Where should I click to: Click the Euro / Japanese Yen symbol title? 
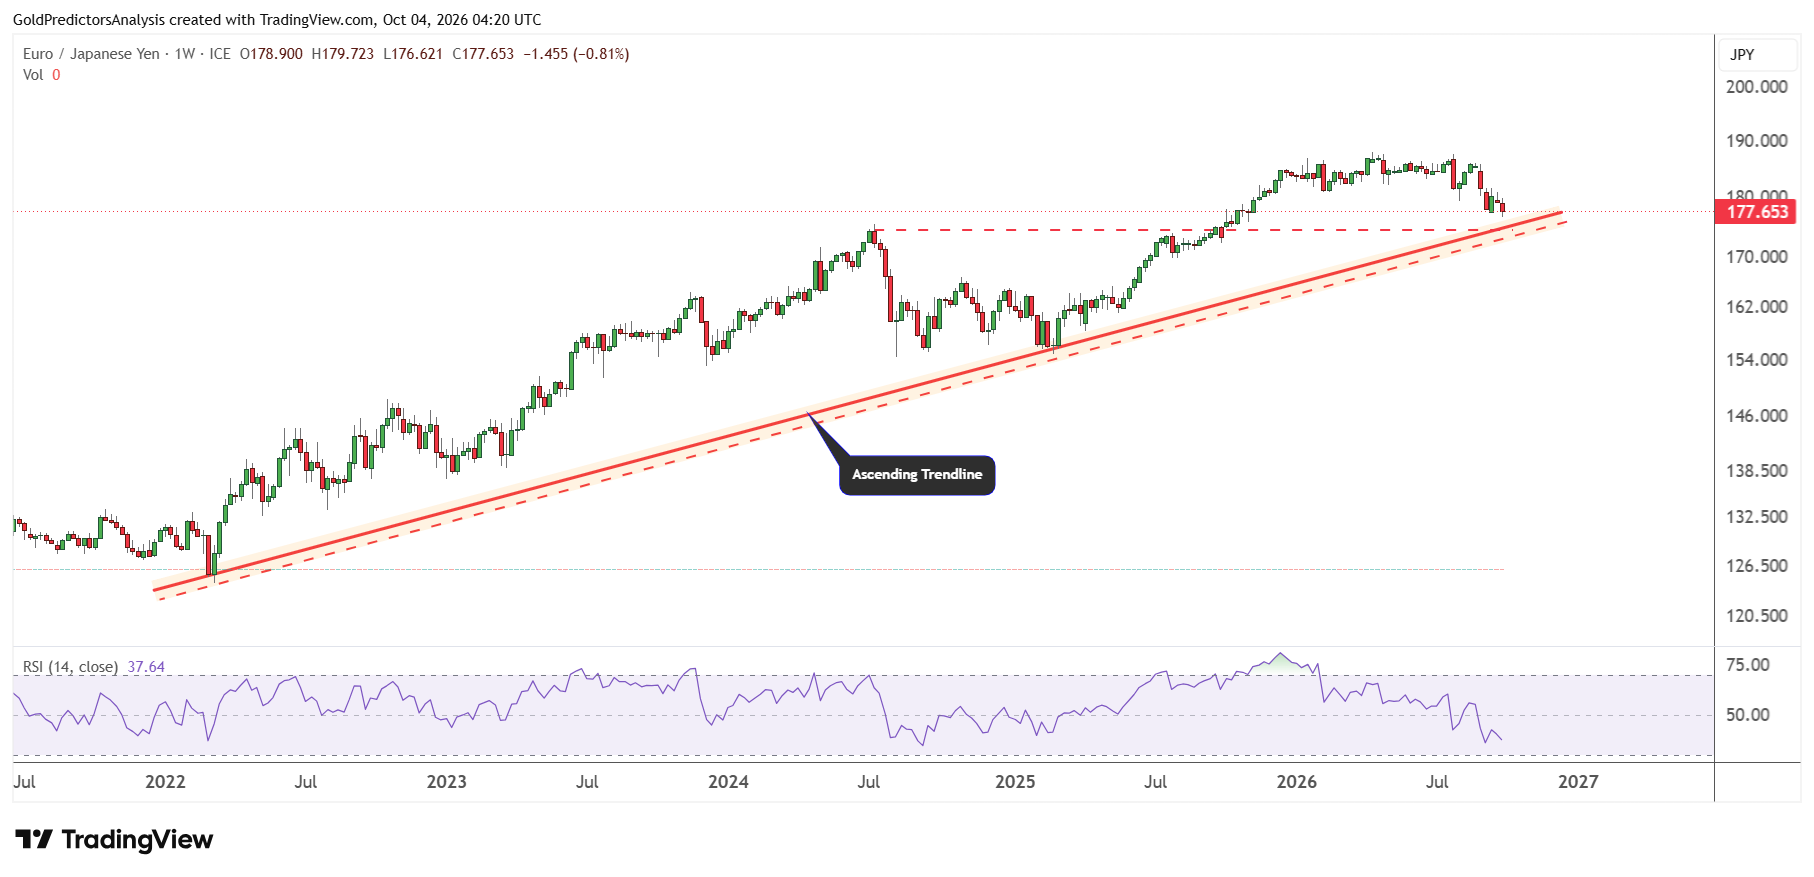point(91,54)
